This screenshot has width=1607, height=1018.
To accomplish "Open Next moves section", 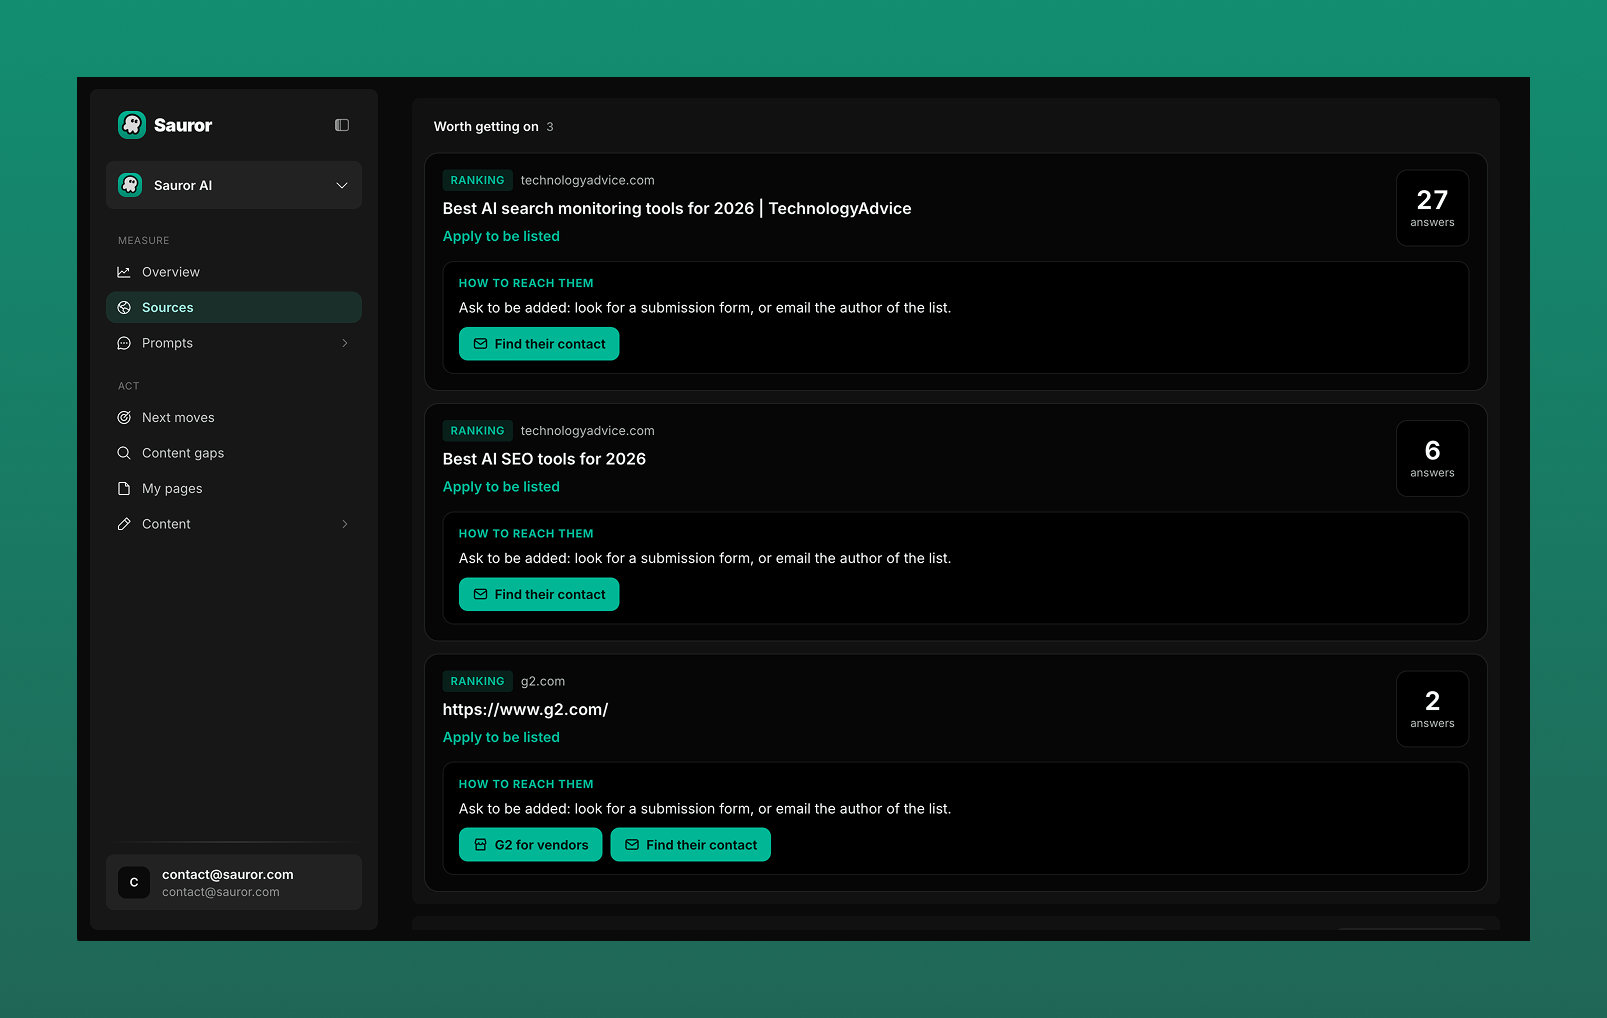I will (x=234, y=418).
